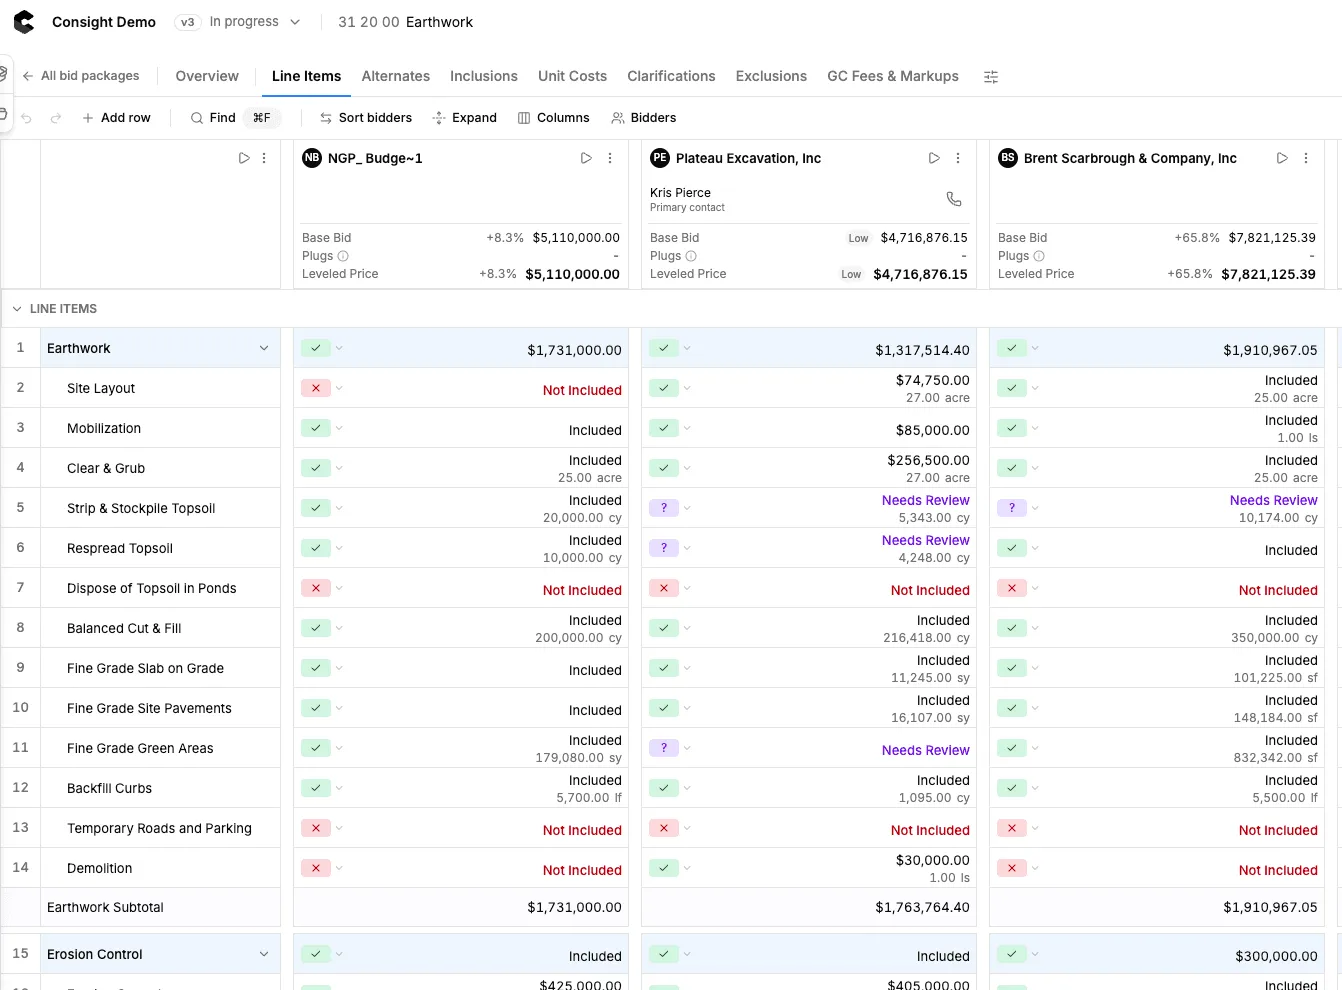The height and width of the screenshot is (990, 1342).
Task: Go to the Unit Costs tab
Action: [x=572, y=76]
